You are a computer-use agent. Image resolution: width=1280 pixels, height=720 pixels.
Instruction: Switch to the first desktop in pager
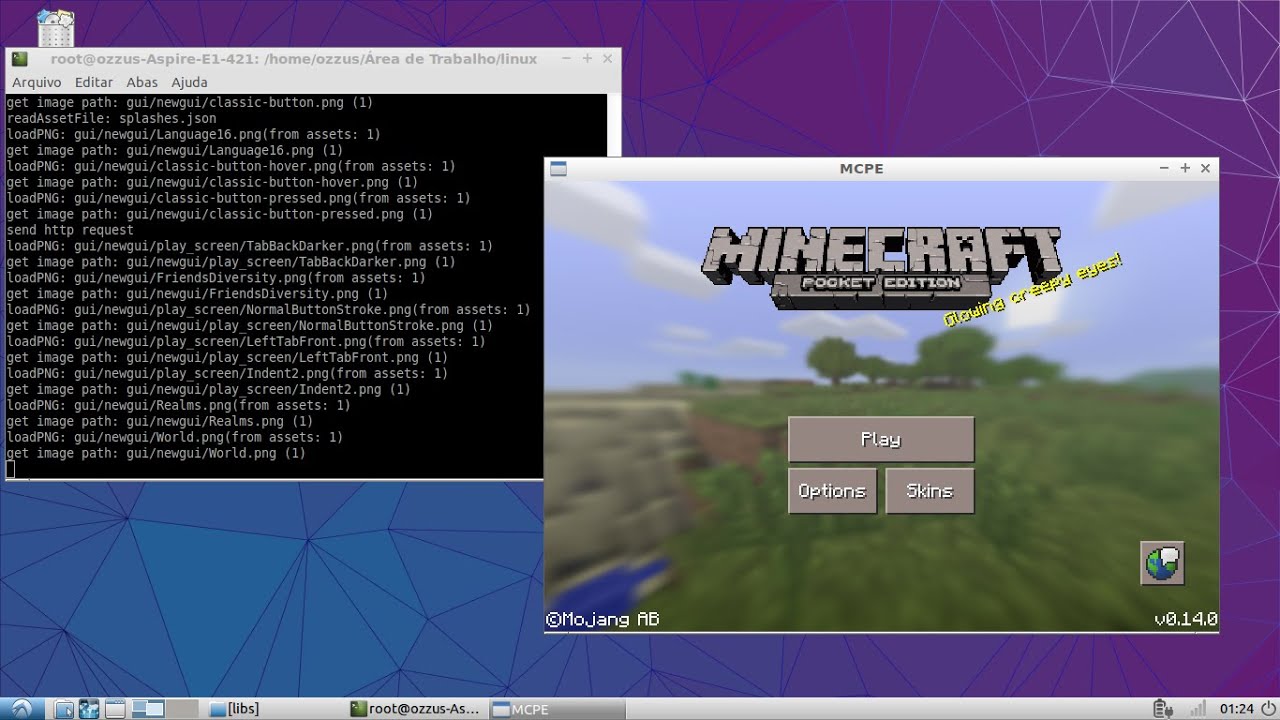pos(148,709)
